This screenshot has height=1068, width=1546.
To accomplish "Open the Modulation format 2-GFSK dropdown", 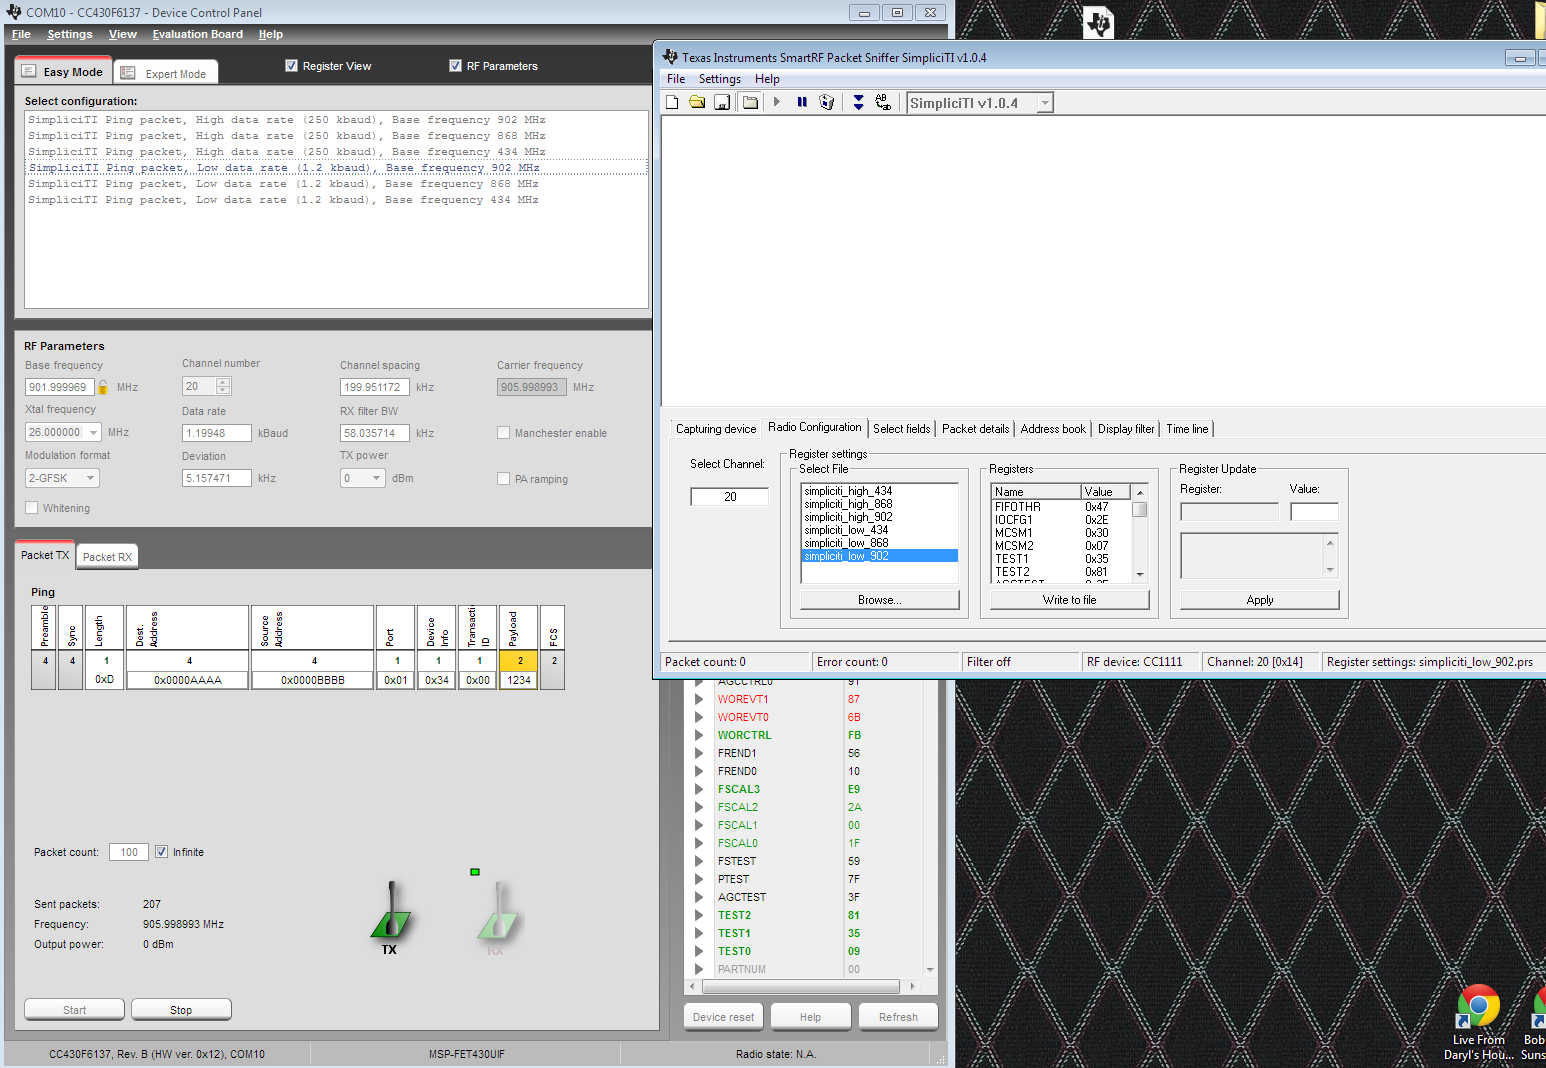I will (90, 479).
